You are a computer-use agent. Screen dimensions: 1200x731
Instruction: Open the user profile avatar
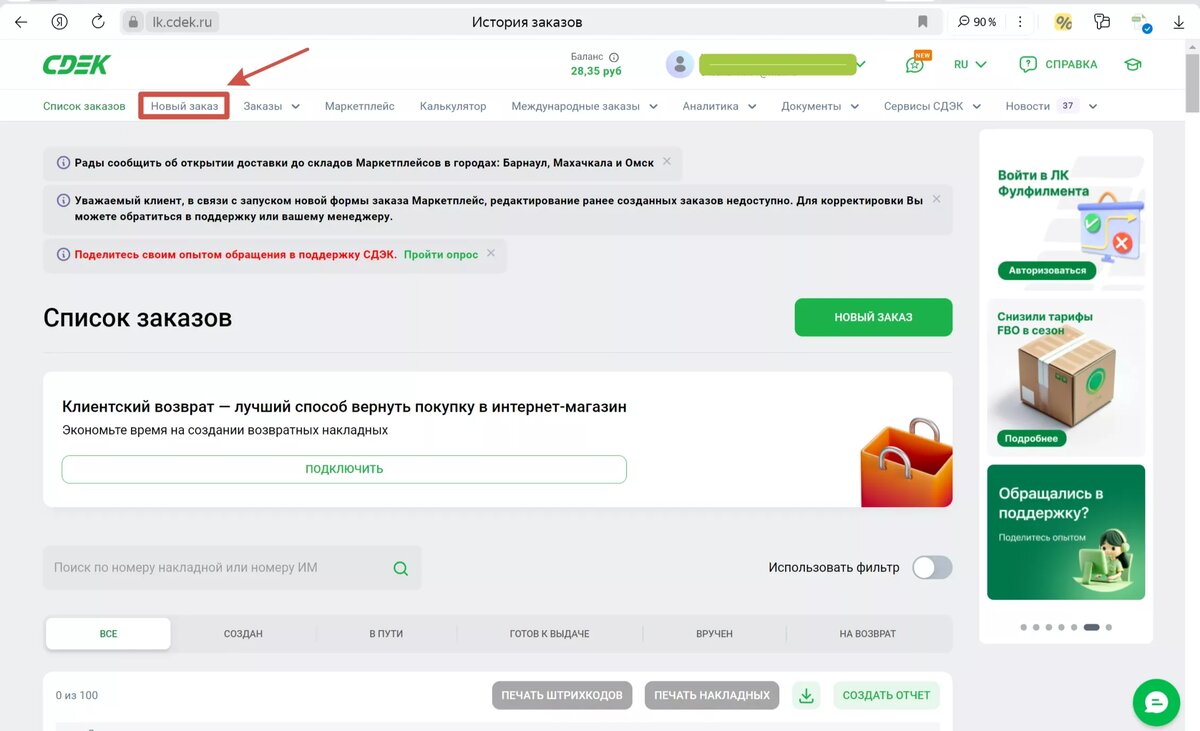(680, 65)
